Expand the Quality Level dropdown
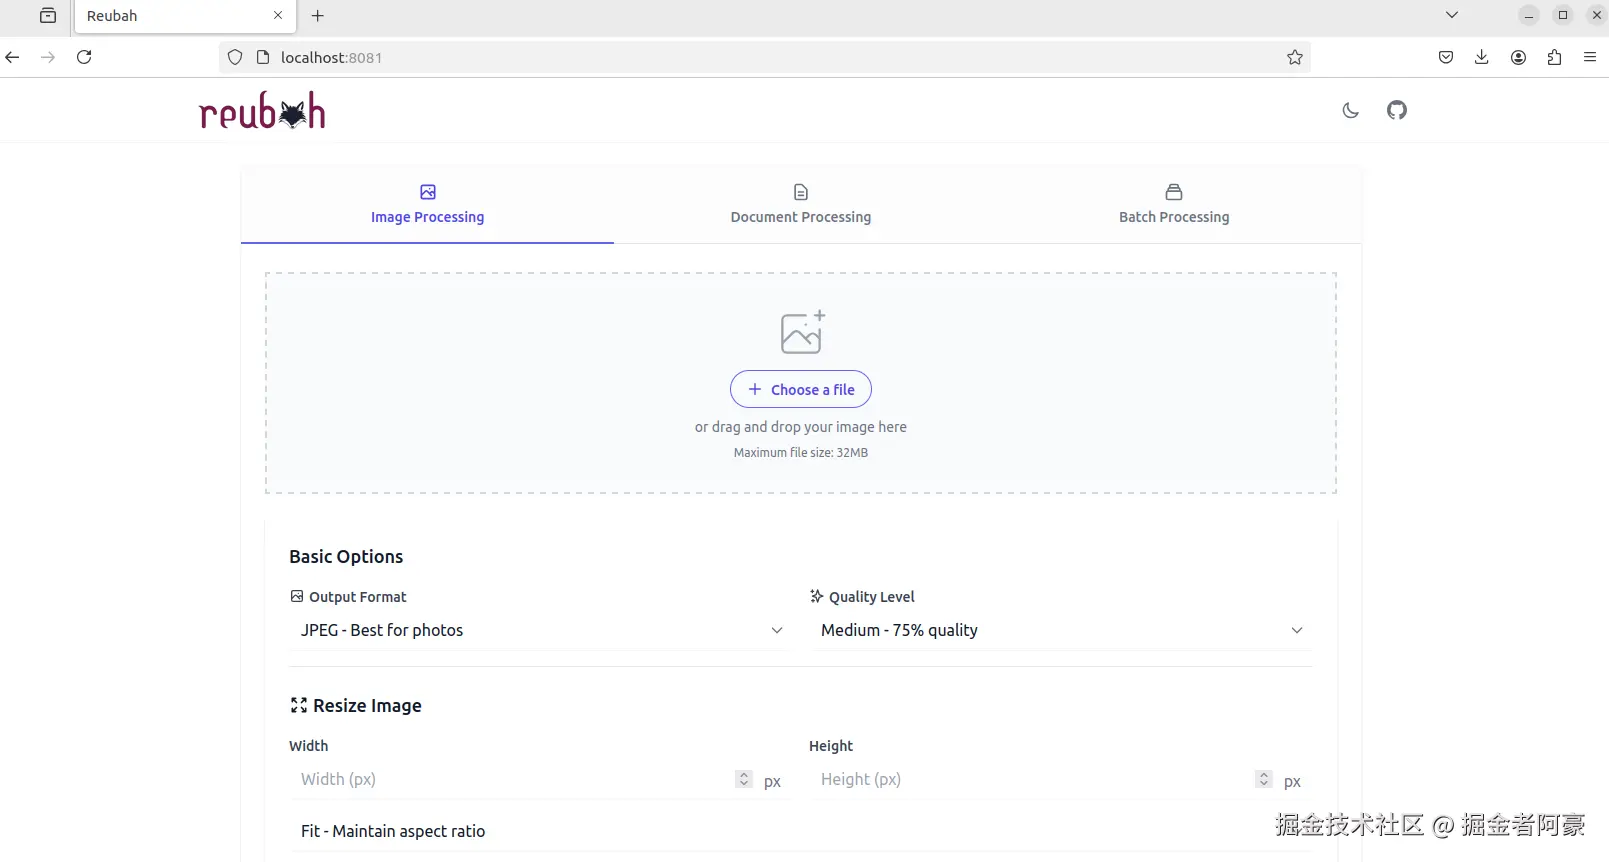This screenshot has width=1609, height=862. (x=1060, y=630)
